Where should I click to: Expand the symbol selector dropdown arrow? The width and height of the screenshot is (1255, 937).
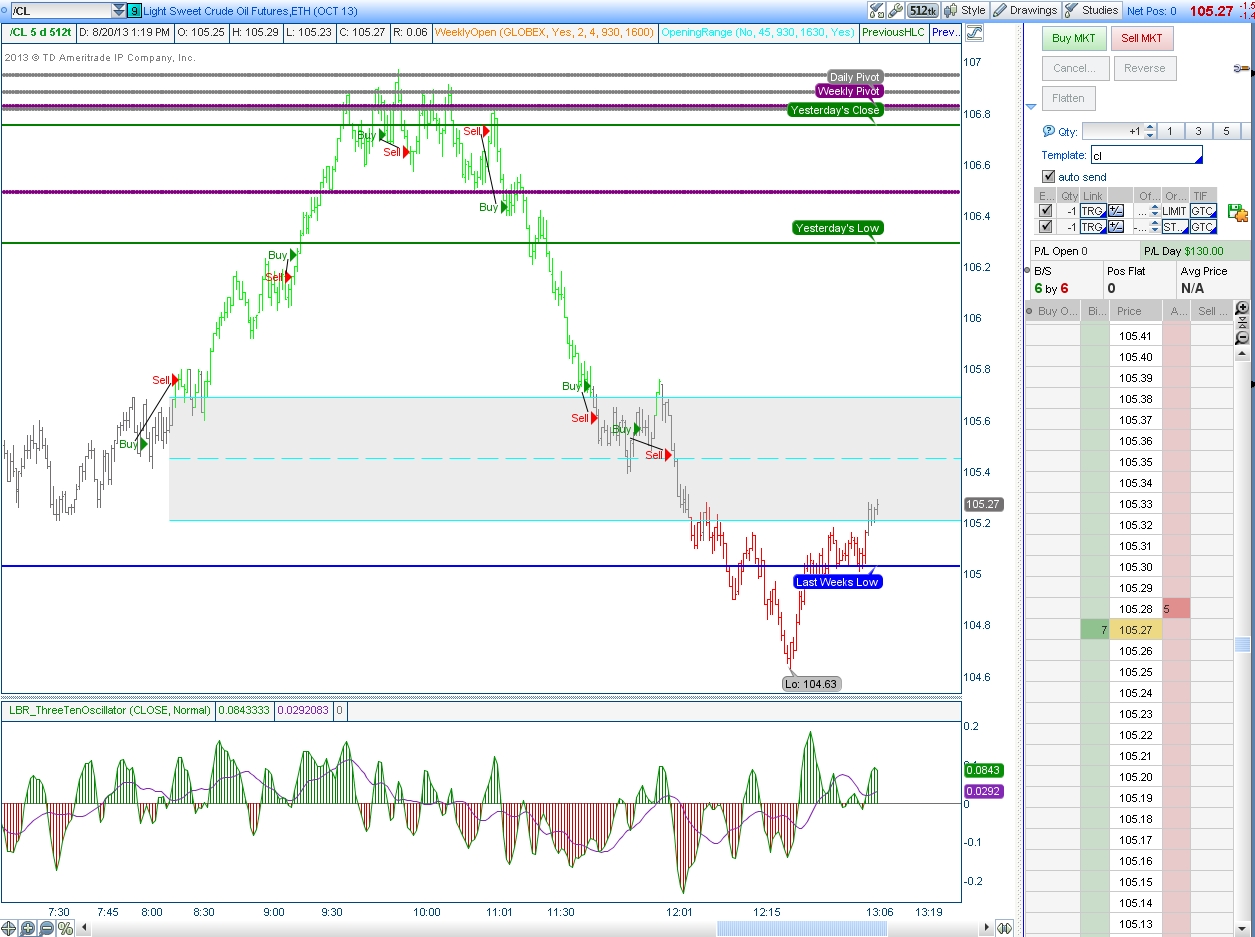(119, 10)
